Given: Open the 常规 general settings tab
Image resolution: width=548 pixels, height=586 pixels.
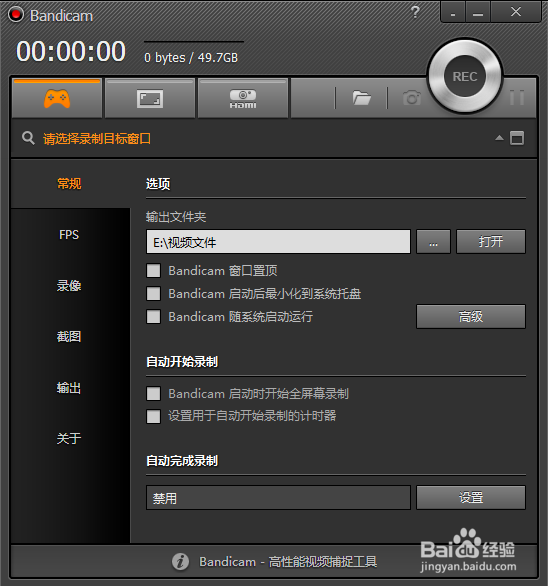Looking at the screenshot, I should [69, 183].
